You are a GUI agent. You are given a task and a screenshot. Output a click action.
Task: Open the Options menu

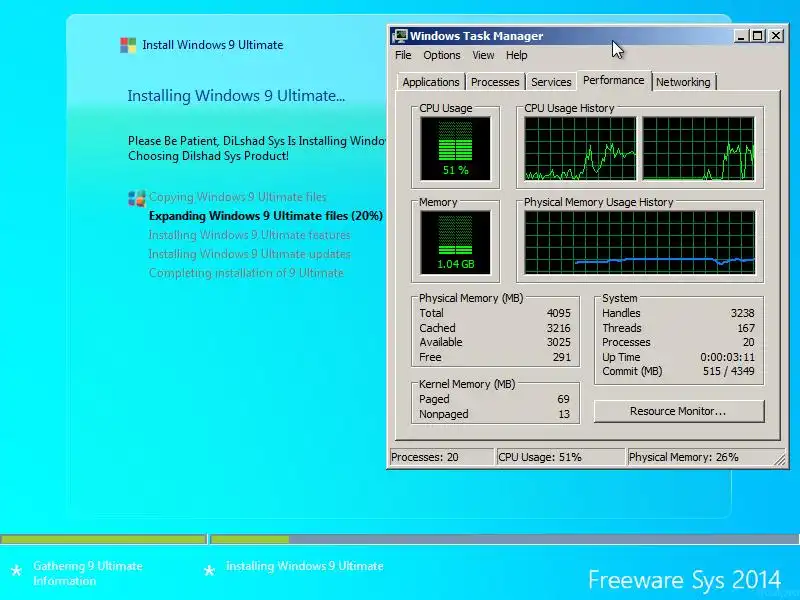tap(441, 55)
